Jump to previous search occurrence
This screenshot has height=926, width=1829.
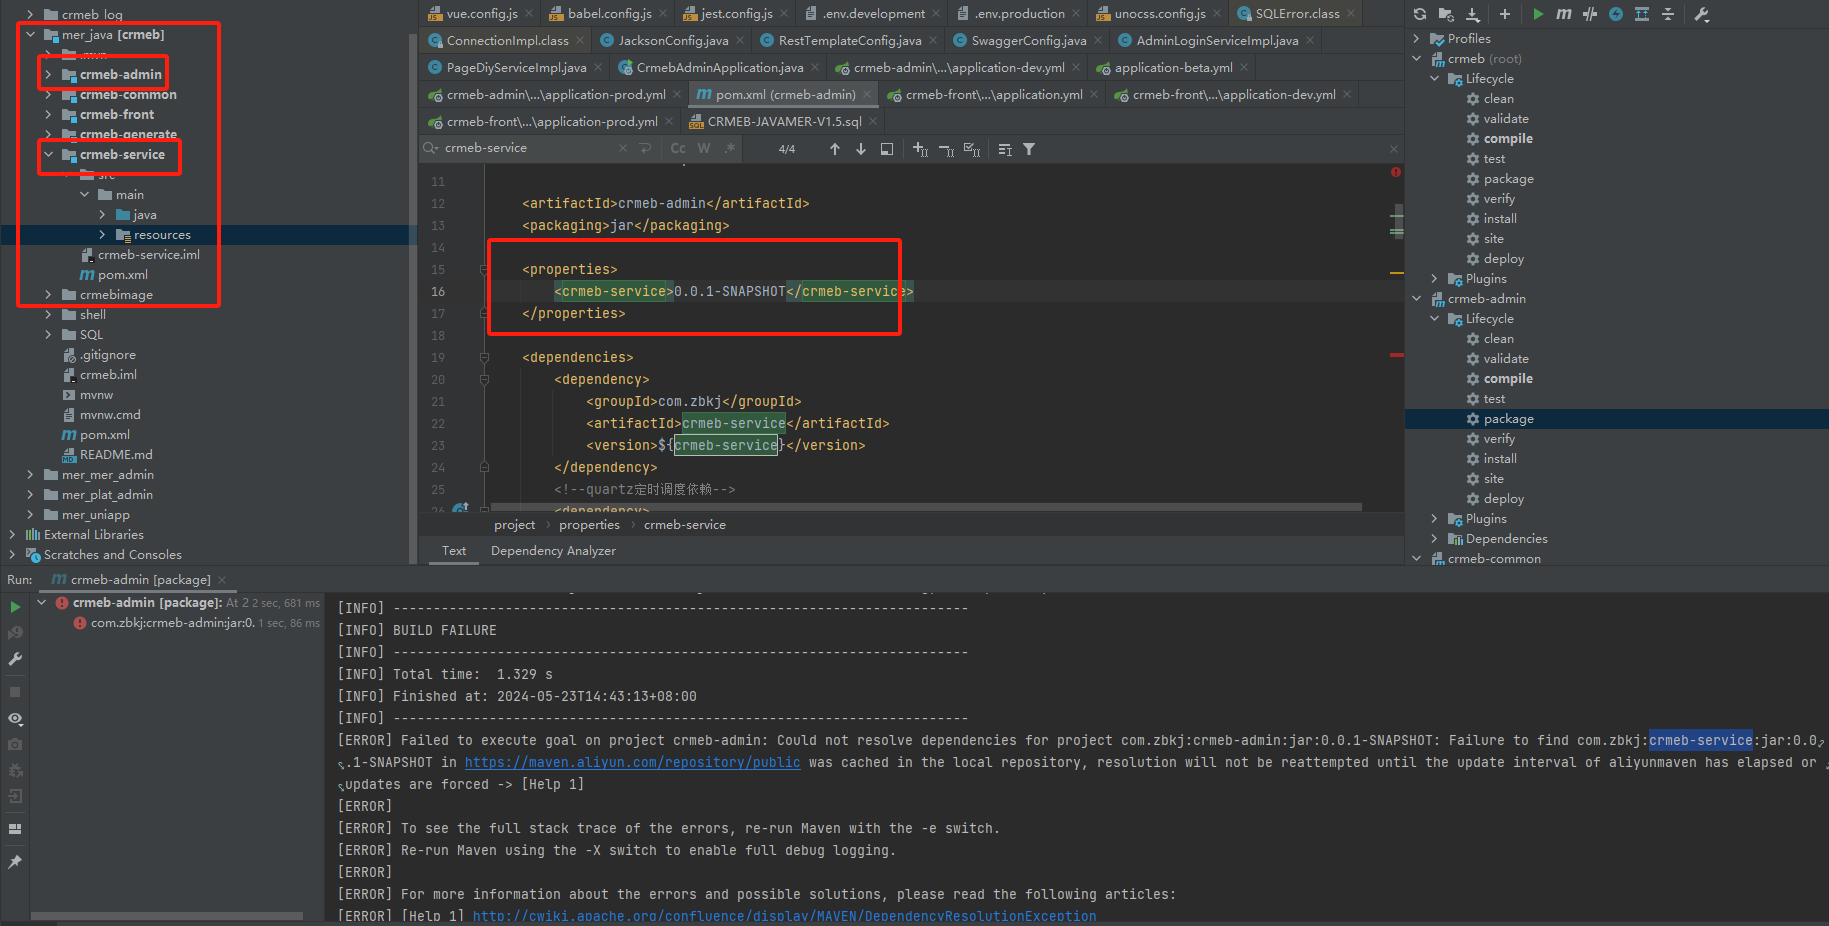coord(835,149)
